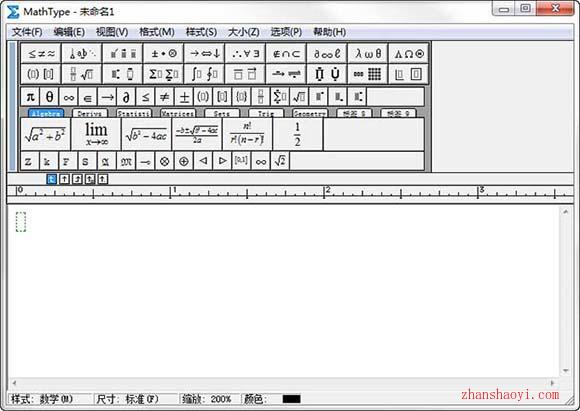Open summation templates palette

click(163, 74)
